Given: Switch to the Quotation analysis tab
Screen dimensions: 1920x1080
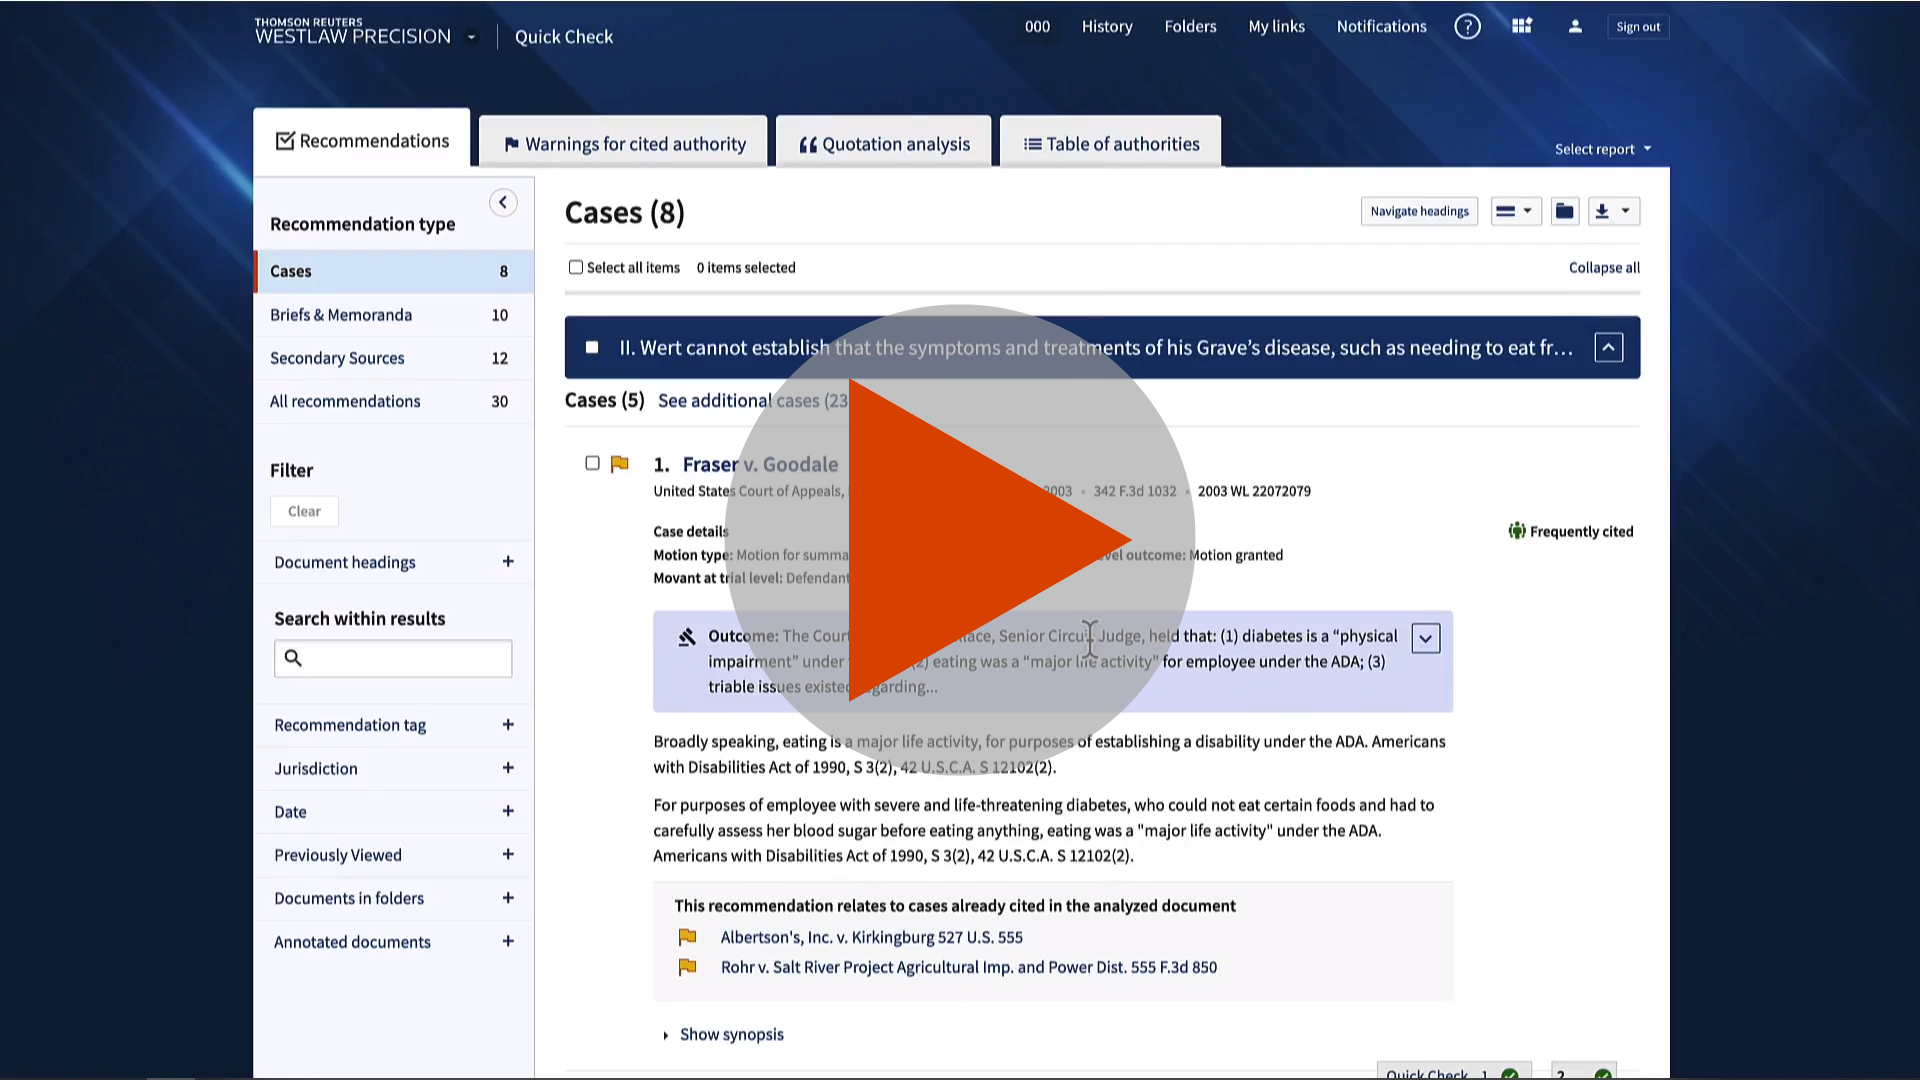Looking at the screenshot, I should [883, 143].
